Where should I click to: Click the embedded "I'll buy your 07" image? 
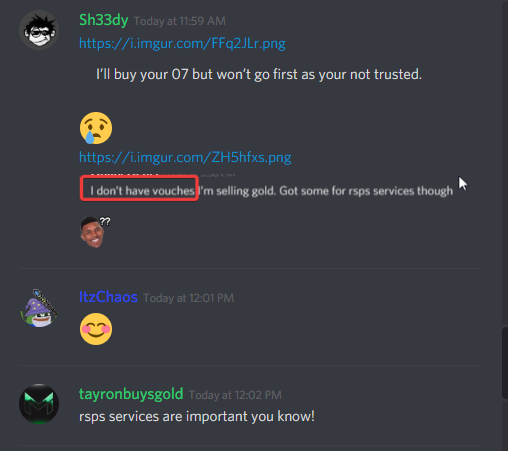[259, 74]
